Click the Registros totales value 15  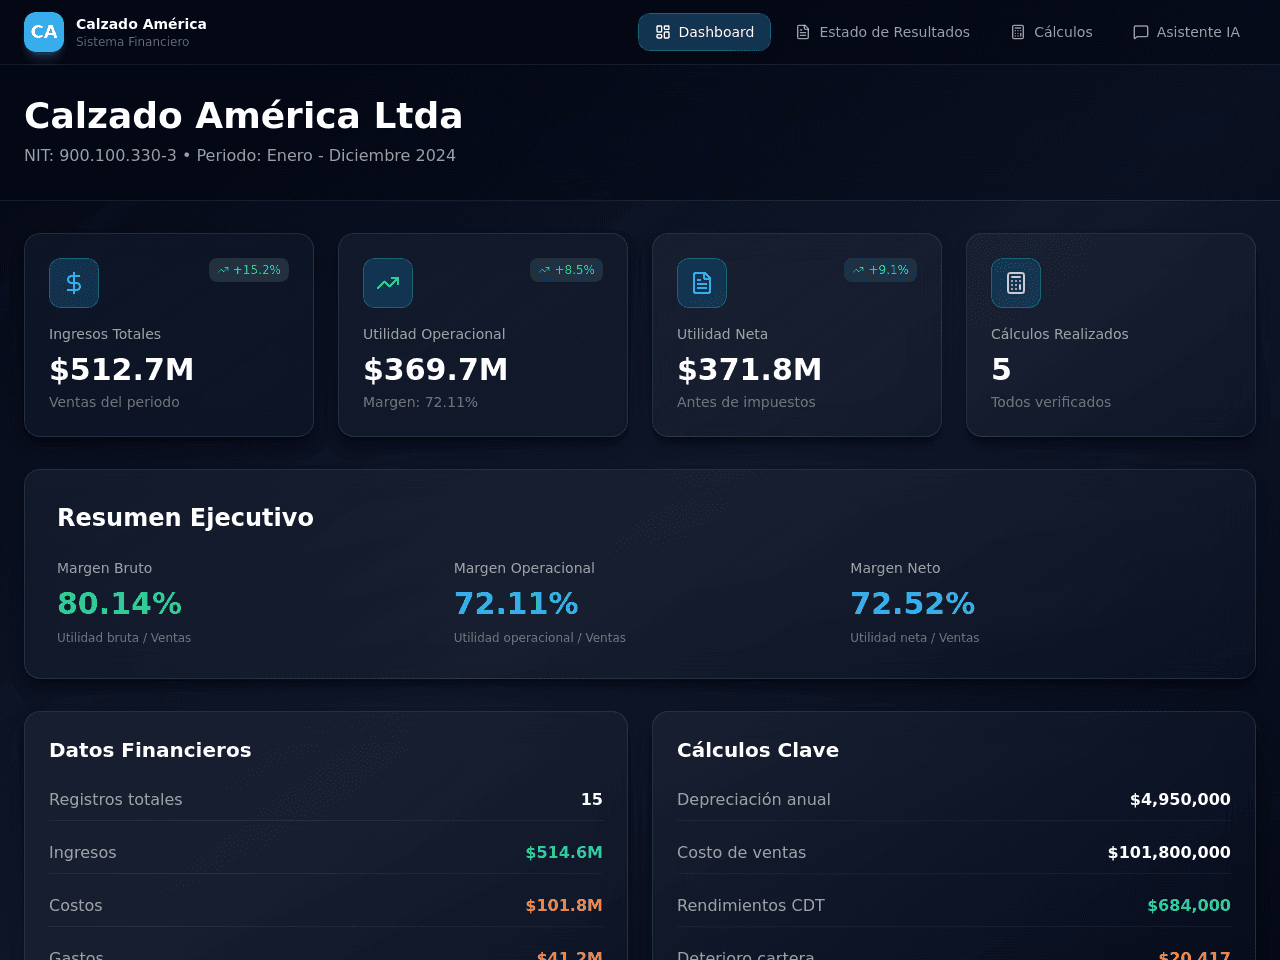pyautogui.click(x=592, y=799)
